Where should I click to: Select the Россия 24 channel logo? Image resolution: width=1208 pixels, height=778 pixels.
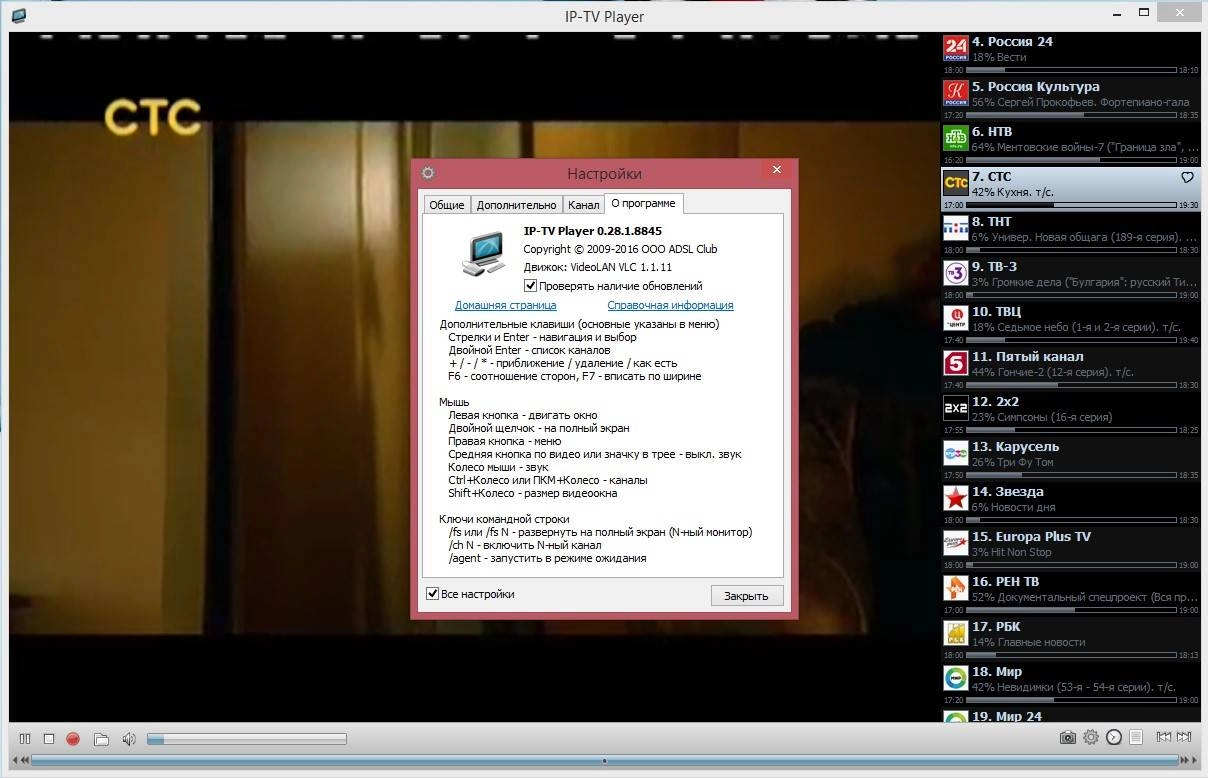[x=956, y=48]
